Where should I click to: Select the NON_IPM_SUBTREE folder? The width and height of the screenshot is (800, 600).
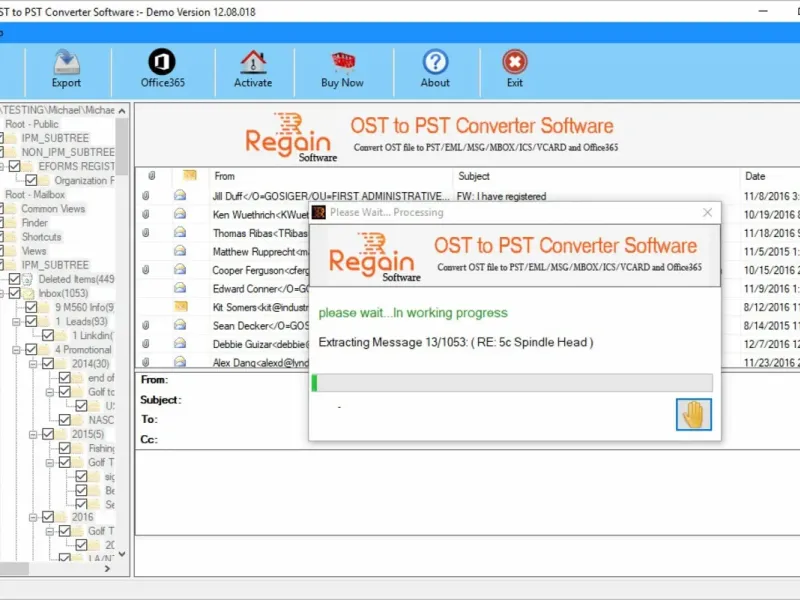(68, 152)
